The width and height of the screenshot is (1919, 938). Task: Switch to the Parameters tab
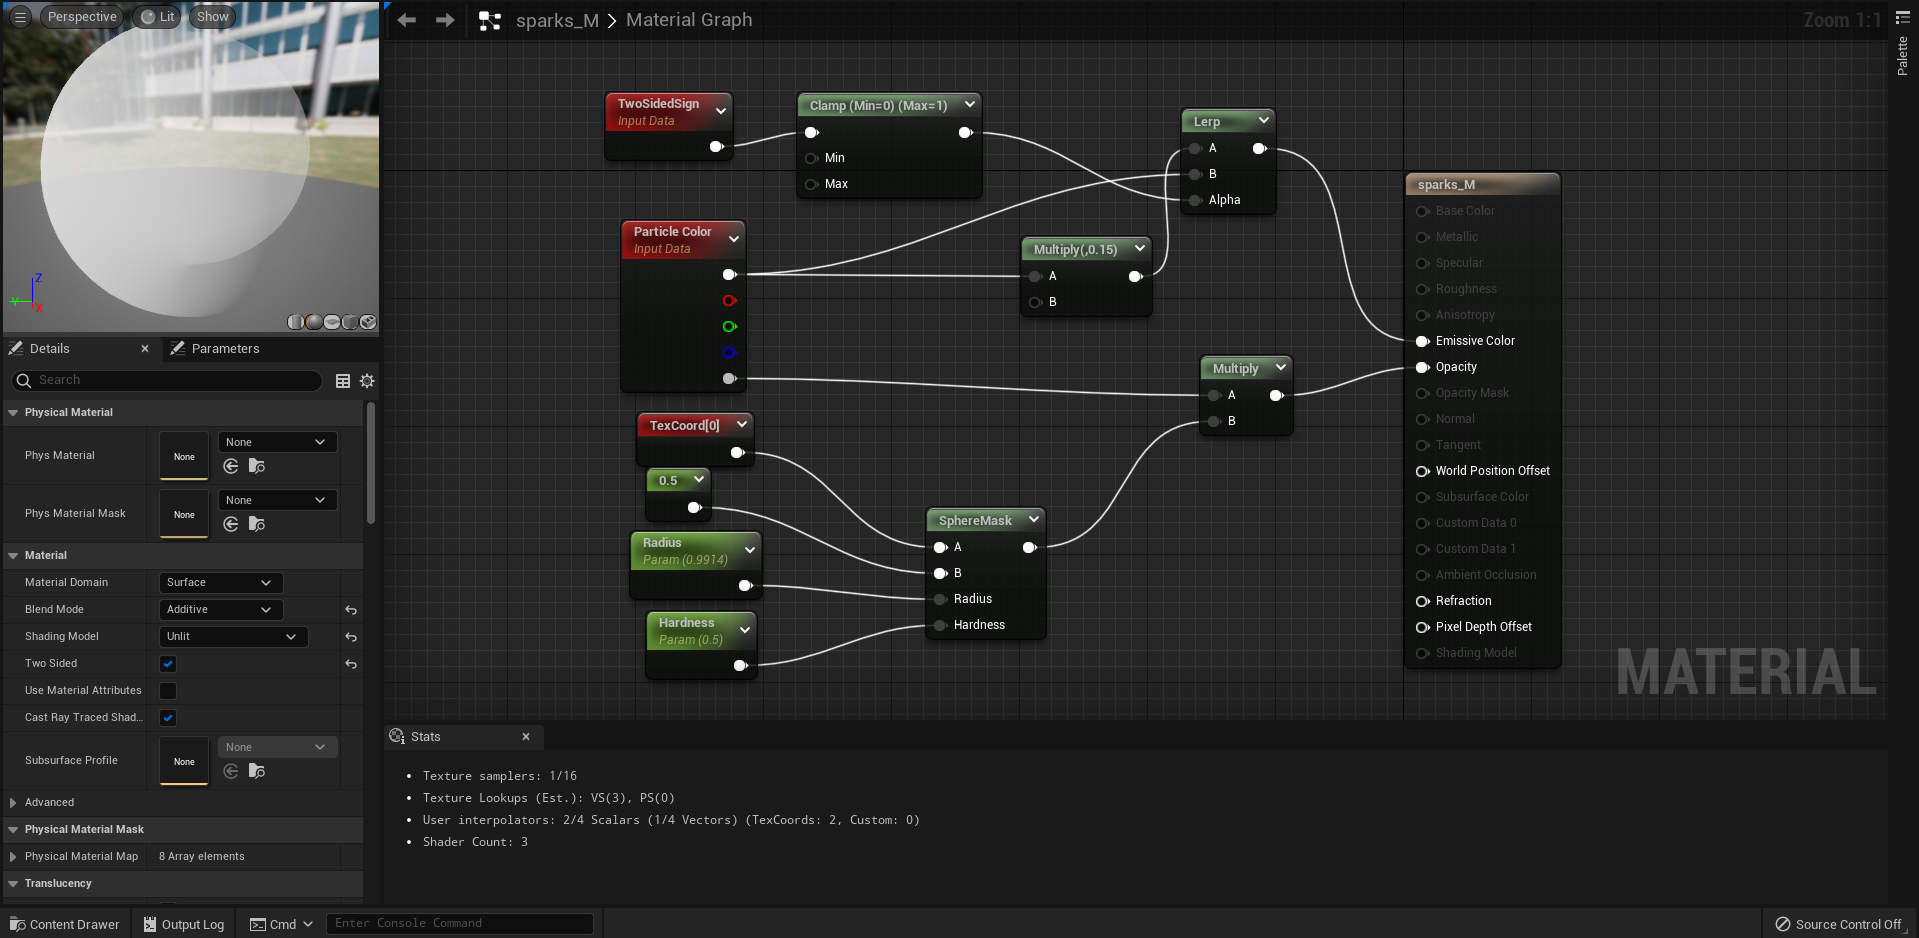(224, 349)
